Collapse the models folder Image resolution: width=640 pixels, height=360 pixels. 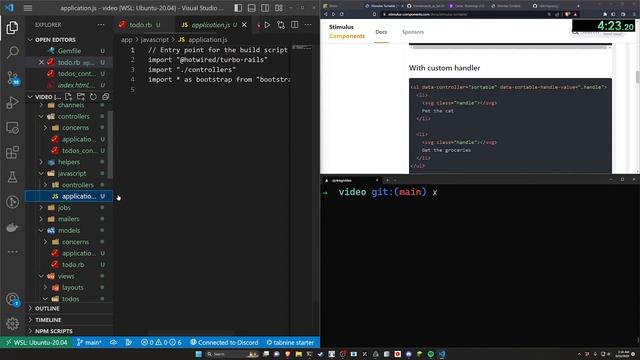(x=69, y=231)
